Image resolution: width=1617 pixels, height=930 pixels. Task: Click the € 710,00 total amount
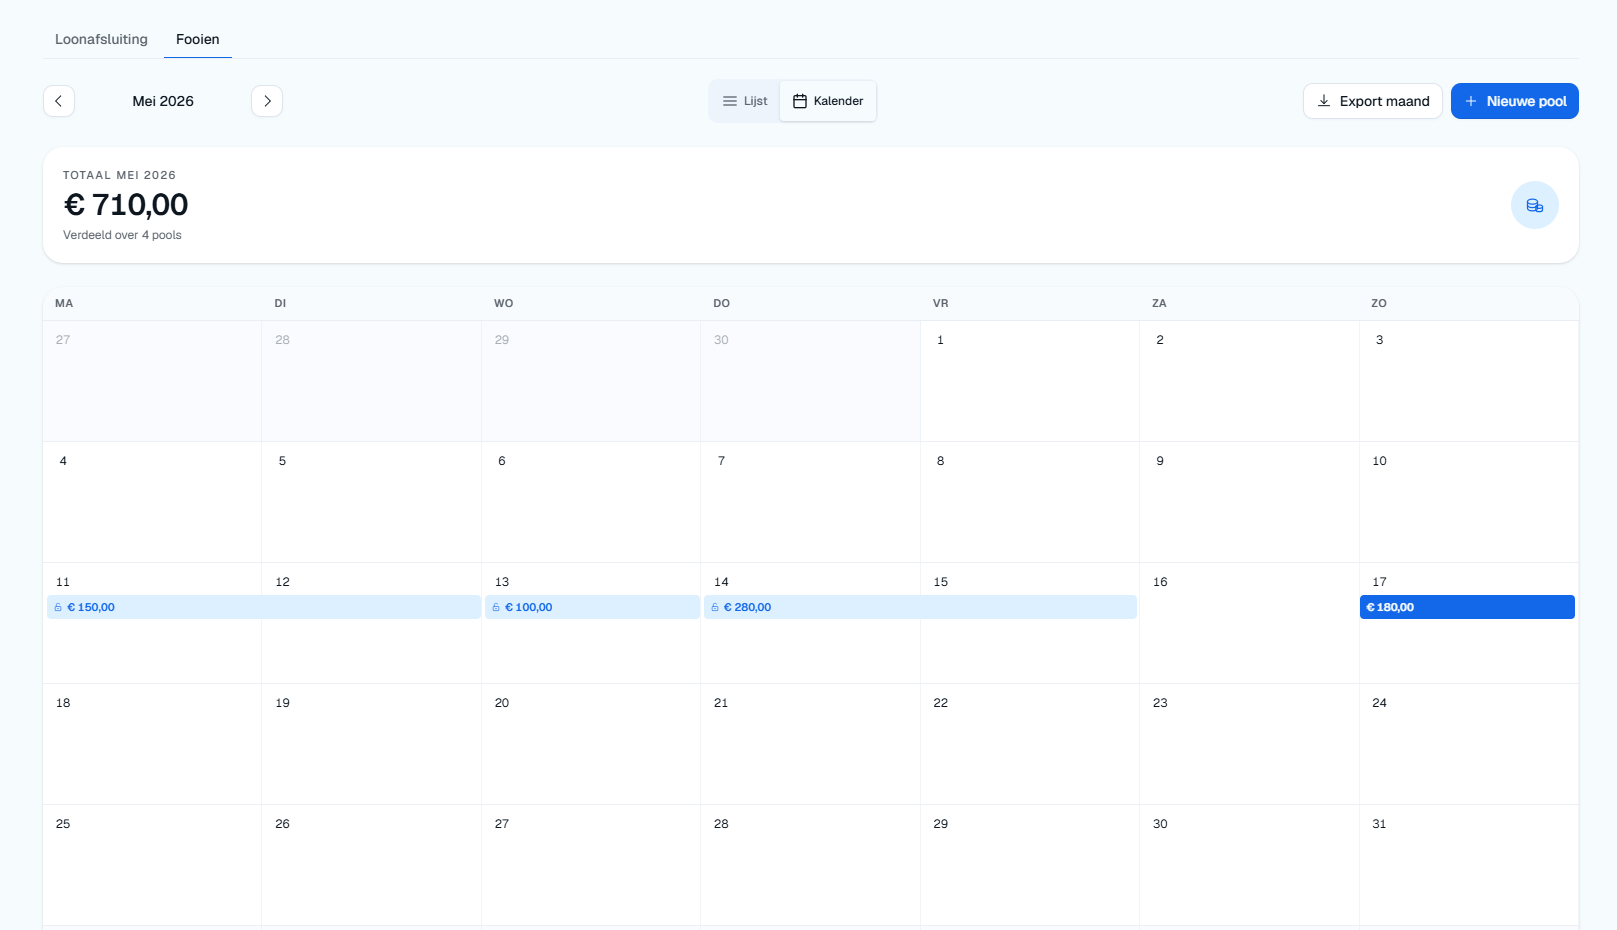pyautogui.click(x=126, y=205)
